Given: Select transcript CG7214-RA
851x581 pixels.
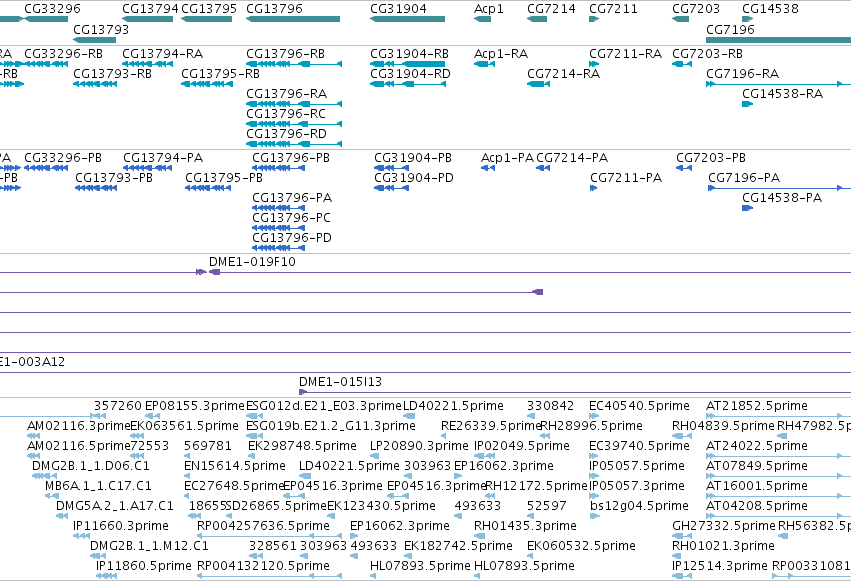Looking at the screenshot, I should (563, 74).
